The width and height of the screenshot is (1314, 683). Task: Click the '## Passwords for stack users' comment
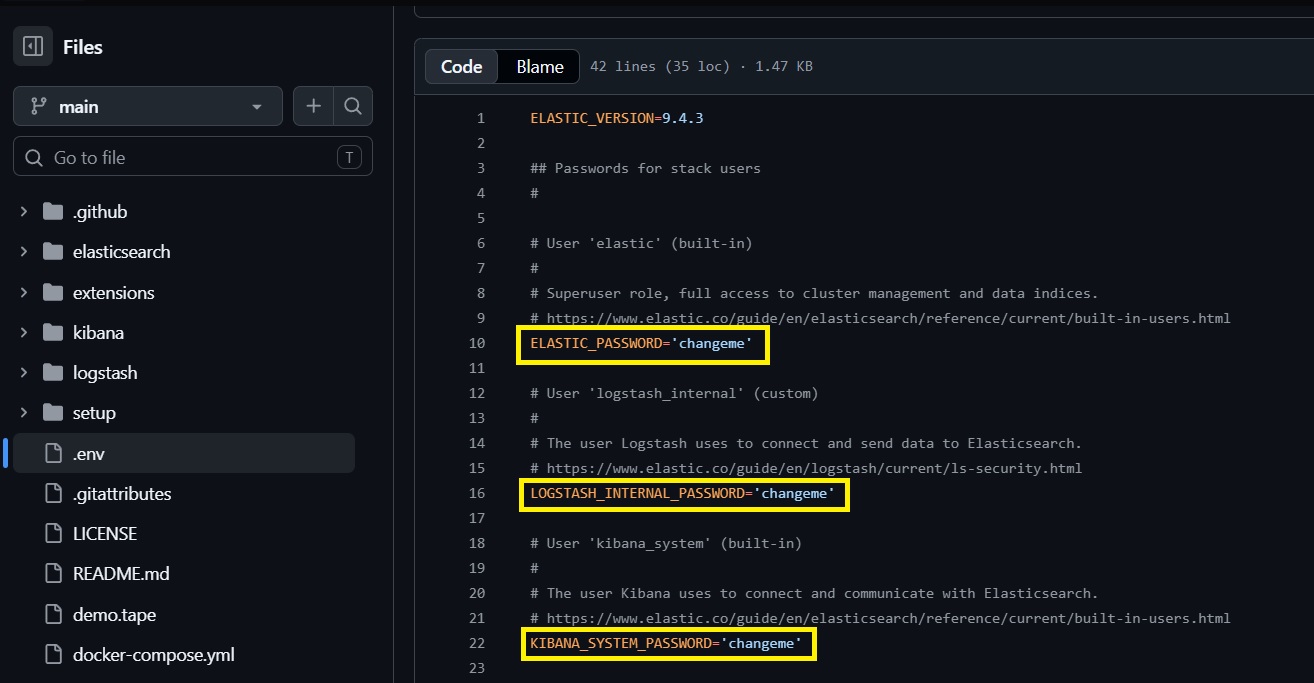(645, 168)
